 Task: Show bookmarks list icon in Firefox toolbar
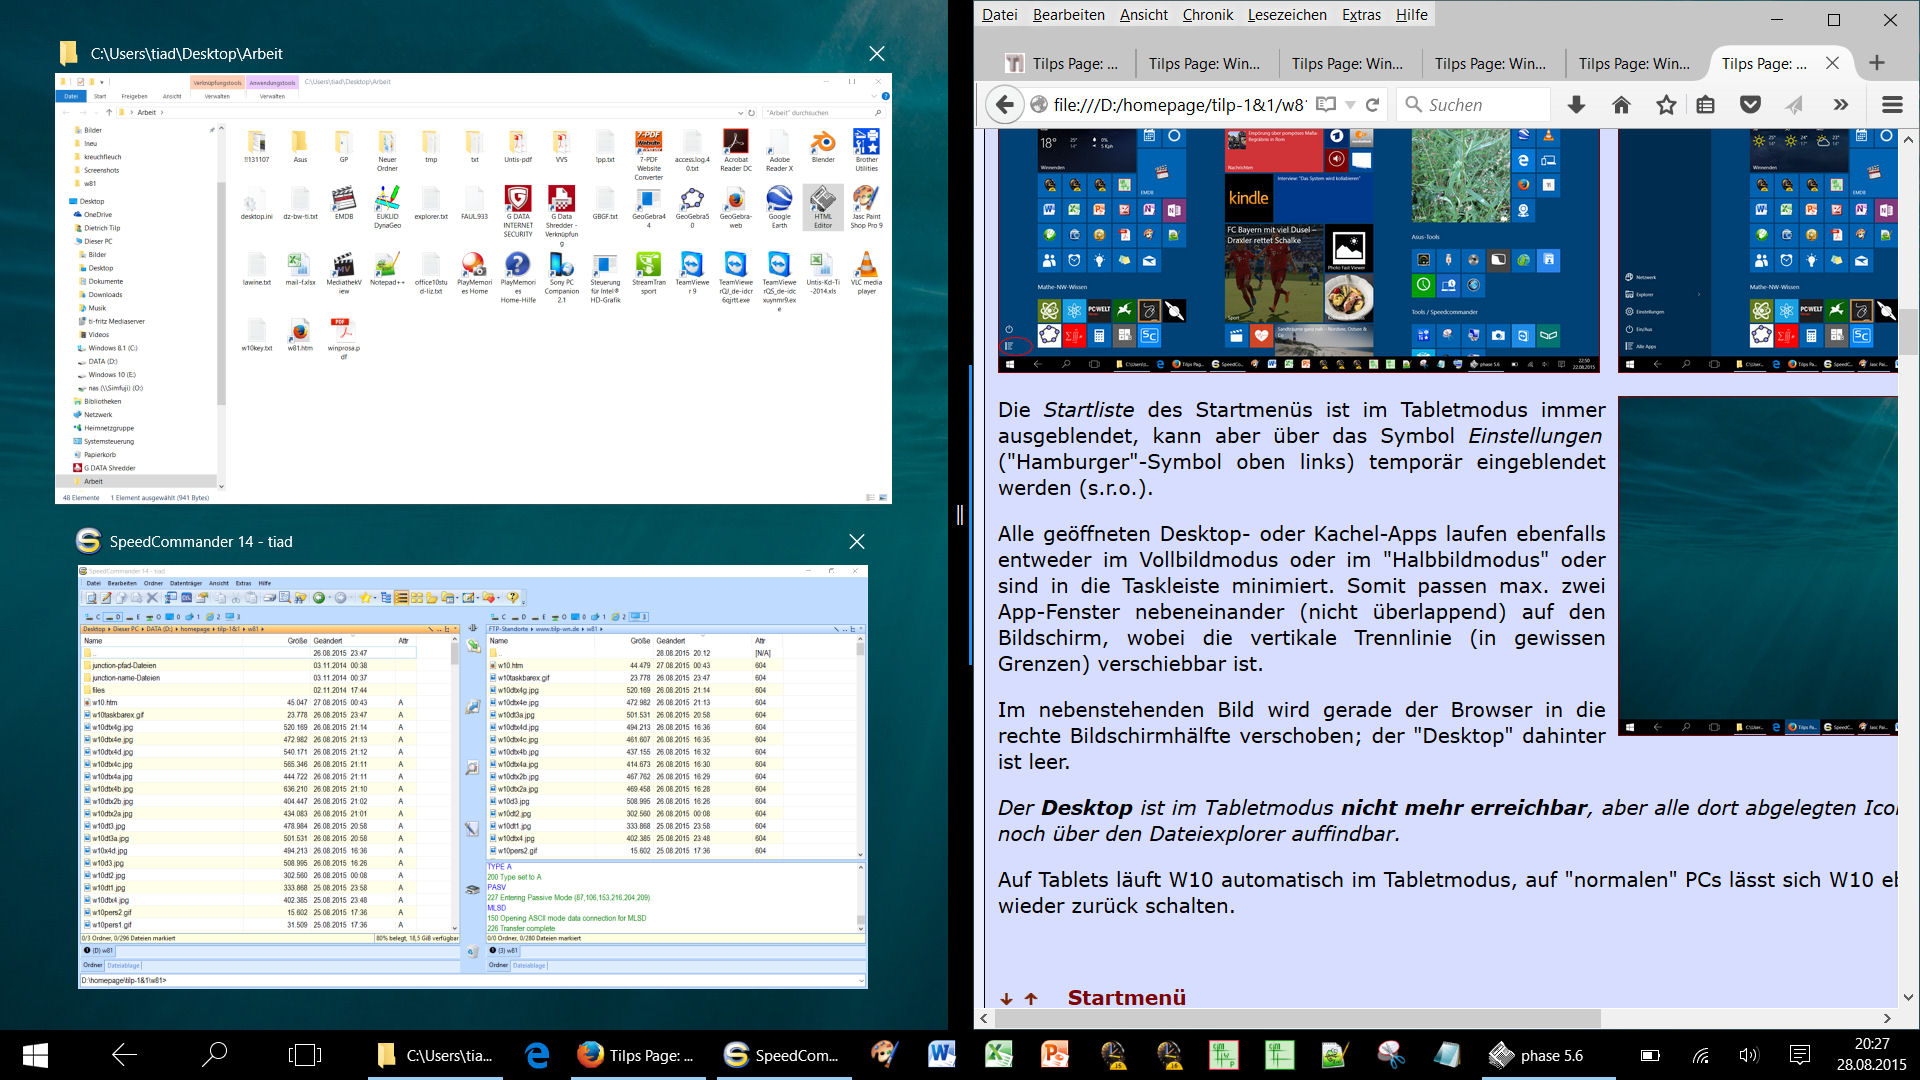pyautogui.click(x=1706, y=105)
